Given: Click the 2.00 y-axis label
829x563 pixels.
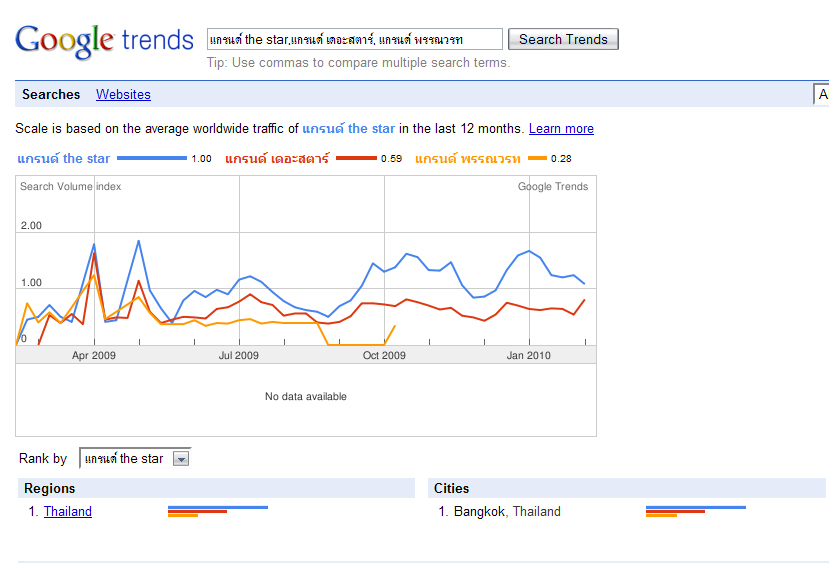Looking at the screenshot, I should 31,226.
